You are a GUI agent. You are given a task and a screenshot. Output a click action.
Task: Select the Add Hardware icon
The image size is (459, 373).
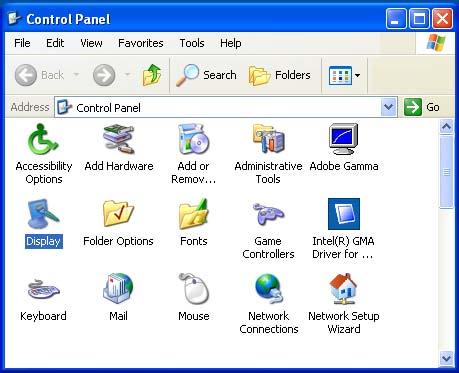coord(119,139)
